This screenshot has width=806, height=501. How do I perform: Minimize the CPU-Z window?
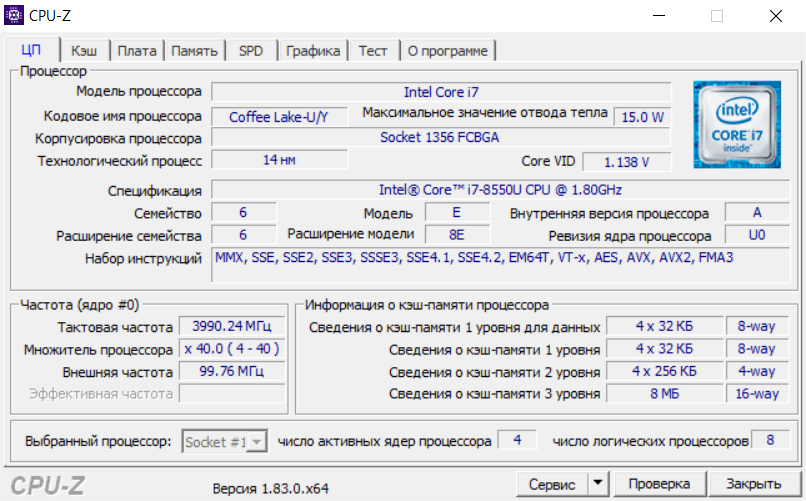pyautogui.click(x=659, y=16)
